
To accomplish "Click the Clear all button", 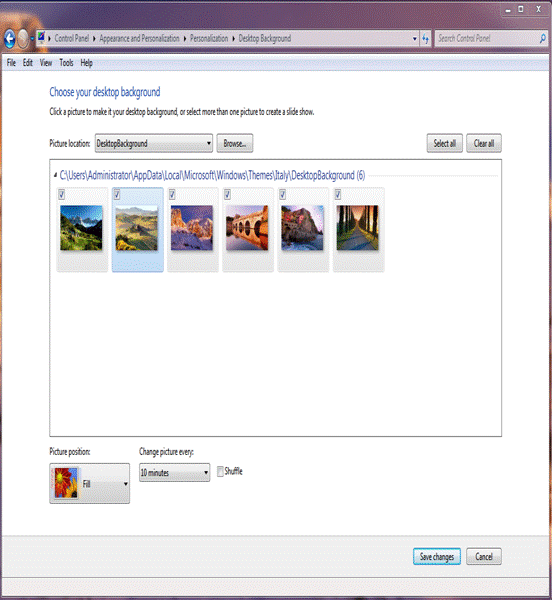I will pos(484,143).
